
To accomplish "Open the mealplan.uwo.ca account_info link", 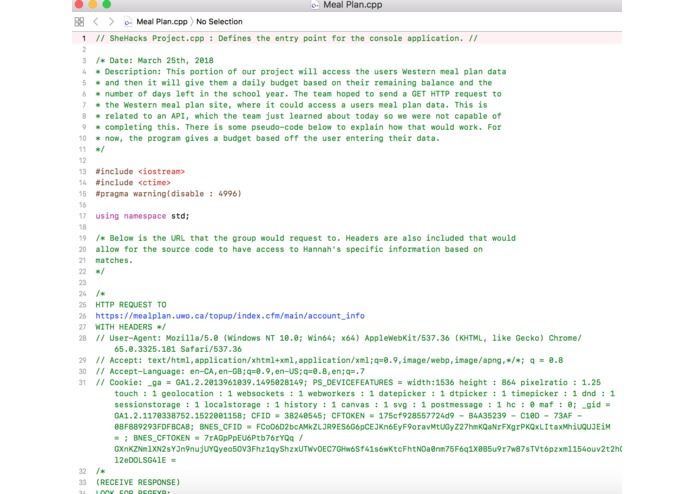I will (230, 316).
